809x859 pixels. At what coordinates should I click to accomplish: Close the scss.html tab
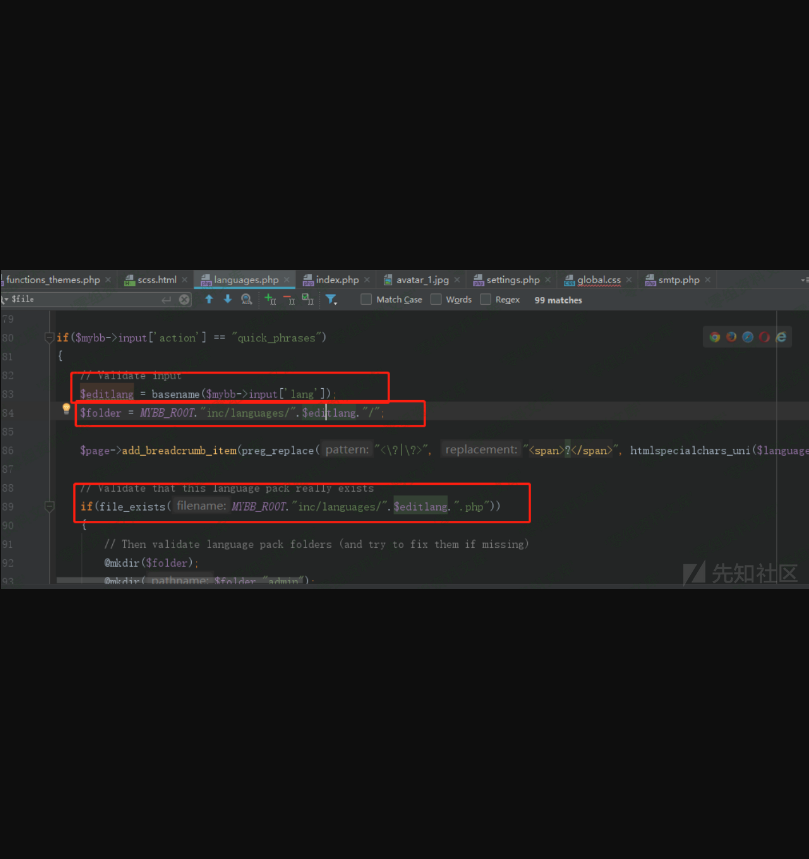point(185,280)
